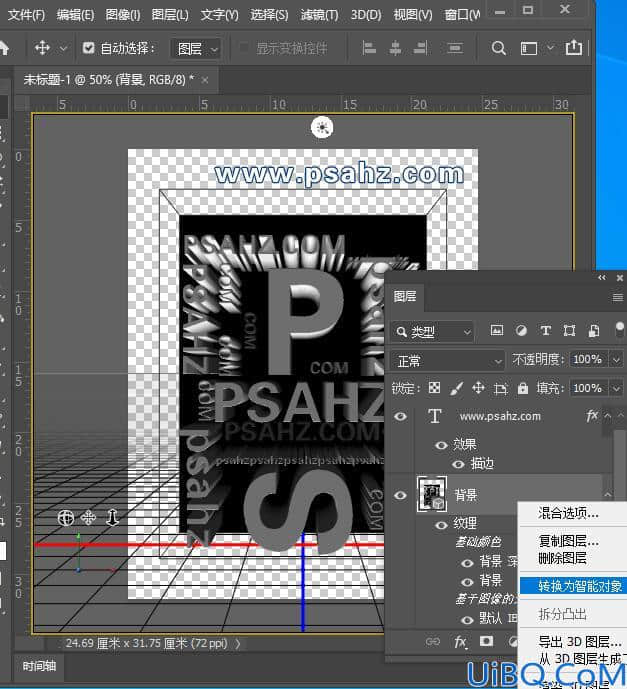This screenshot has height=689, width=627.
Task: Choose 复制图层... from context menu
Action: [x=568, y=541]
